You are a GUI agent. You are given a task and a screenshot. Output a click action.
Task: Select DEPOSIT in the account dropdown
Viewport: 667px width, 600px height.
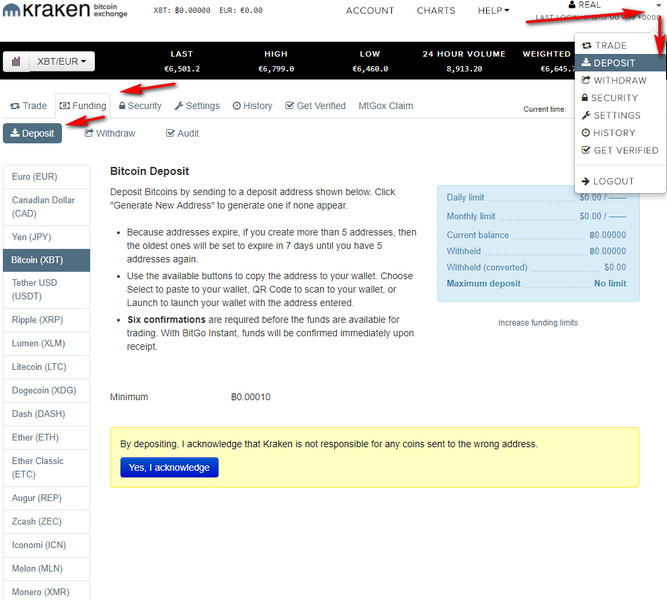[620, 63]
